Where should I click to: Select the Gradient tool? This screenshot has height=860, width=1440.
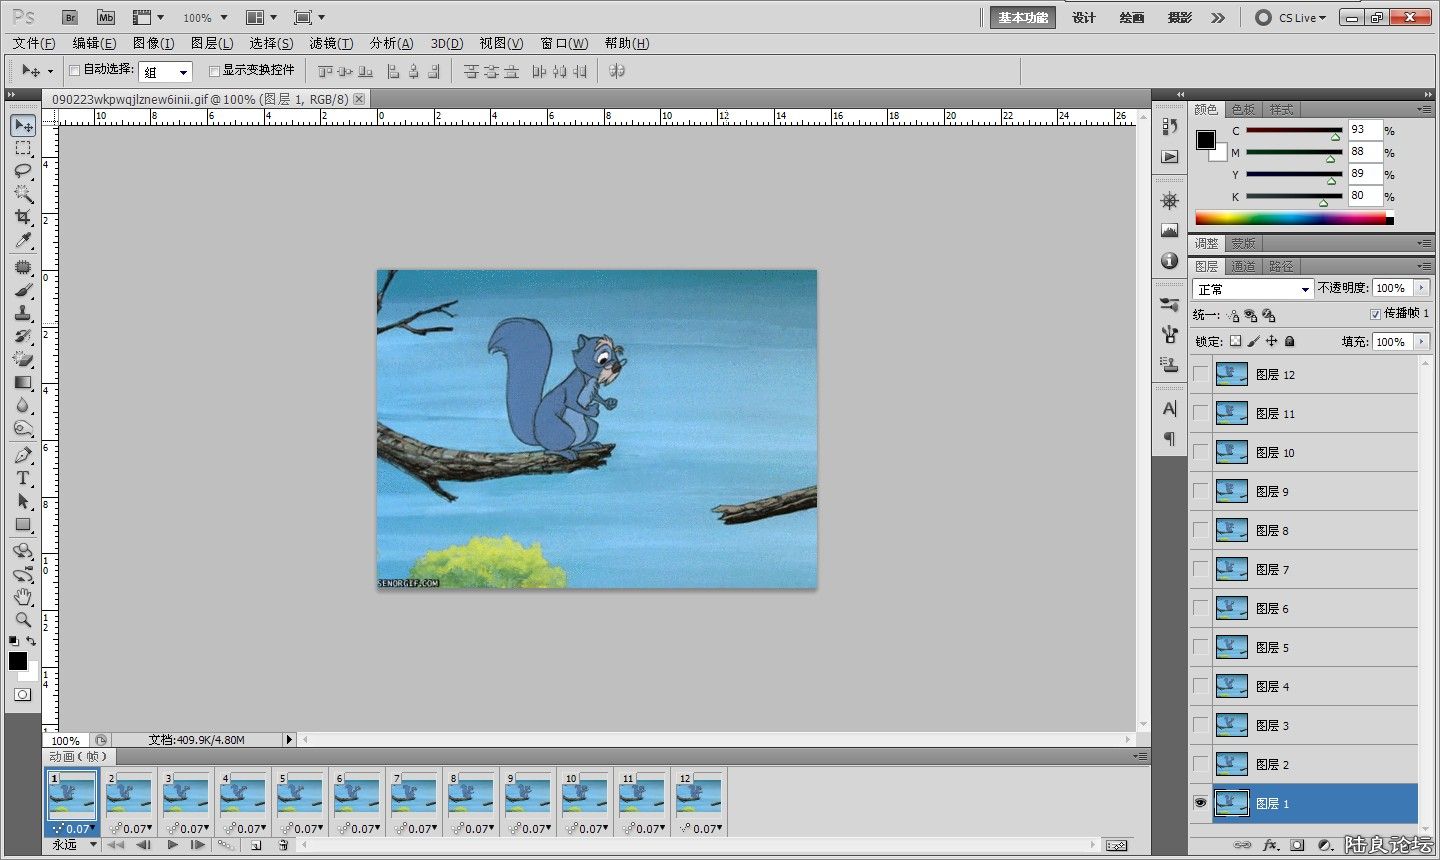pyautogui.click(x=23, y=383)
